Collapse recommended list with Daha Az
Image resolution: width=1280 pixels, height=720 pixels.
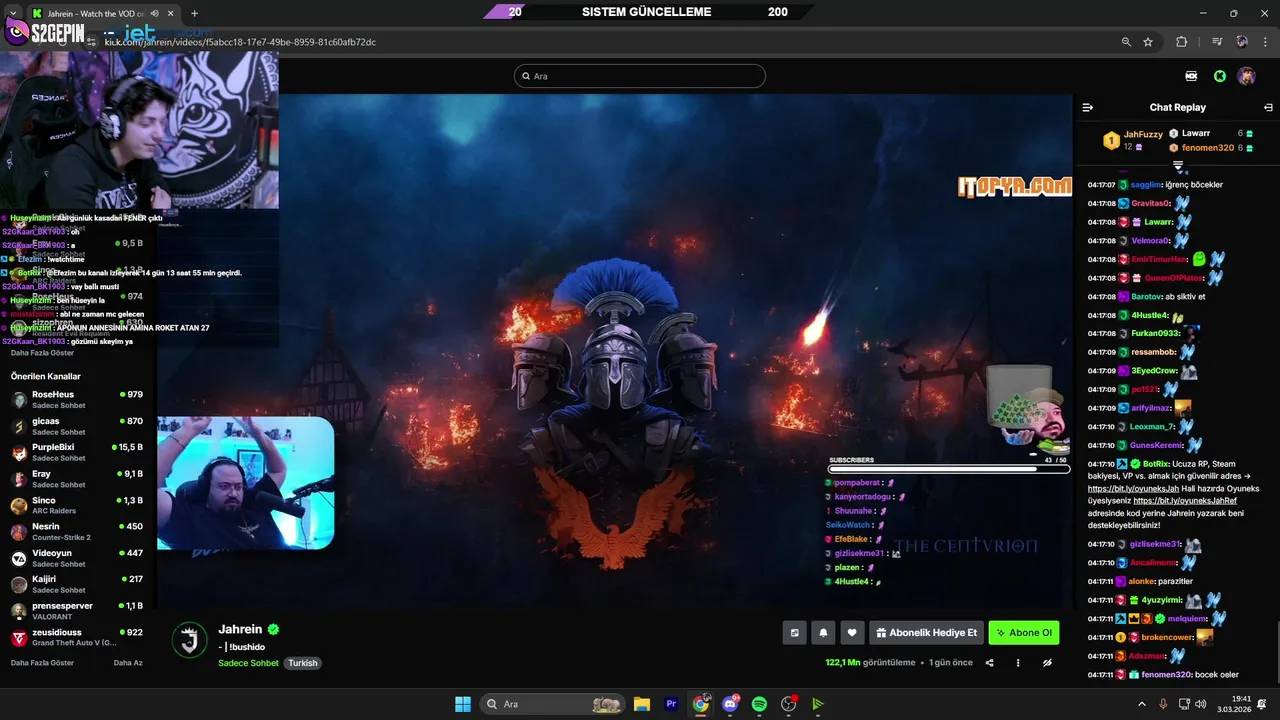click(x=128, y=663)
